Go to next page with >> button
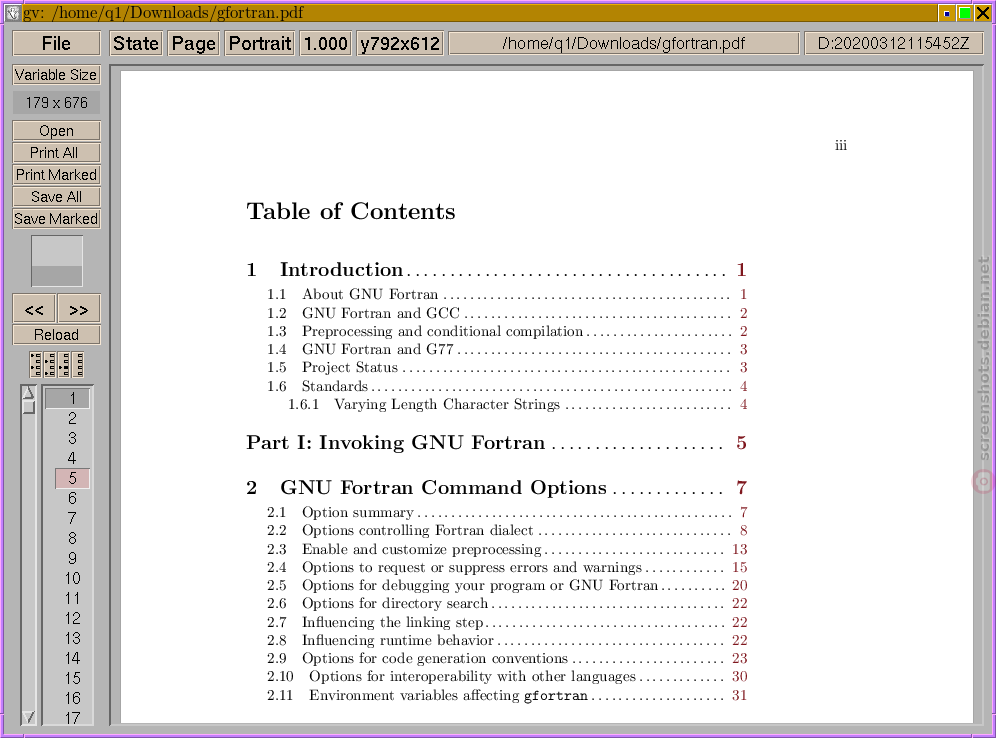 point(79,309)
